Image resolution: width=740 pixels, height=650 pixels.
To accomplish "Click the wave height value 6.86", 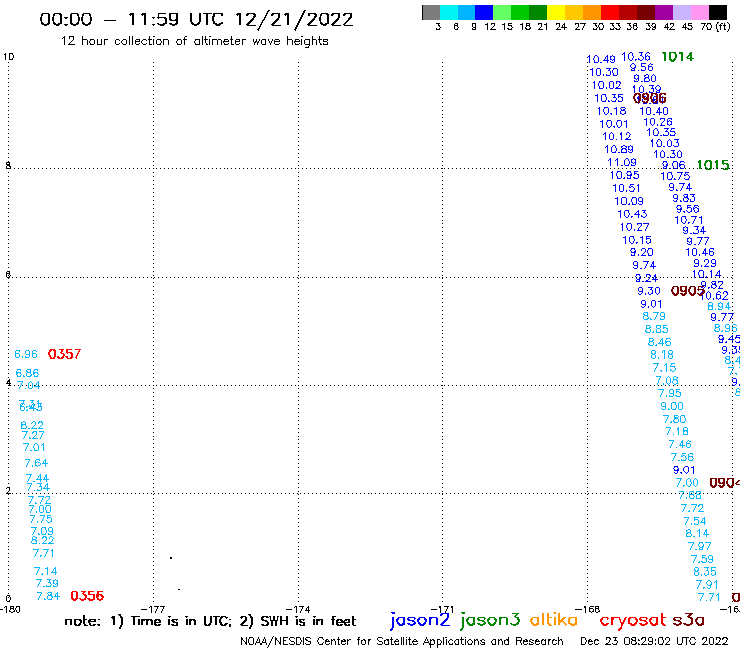I will [27, 373].
